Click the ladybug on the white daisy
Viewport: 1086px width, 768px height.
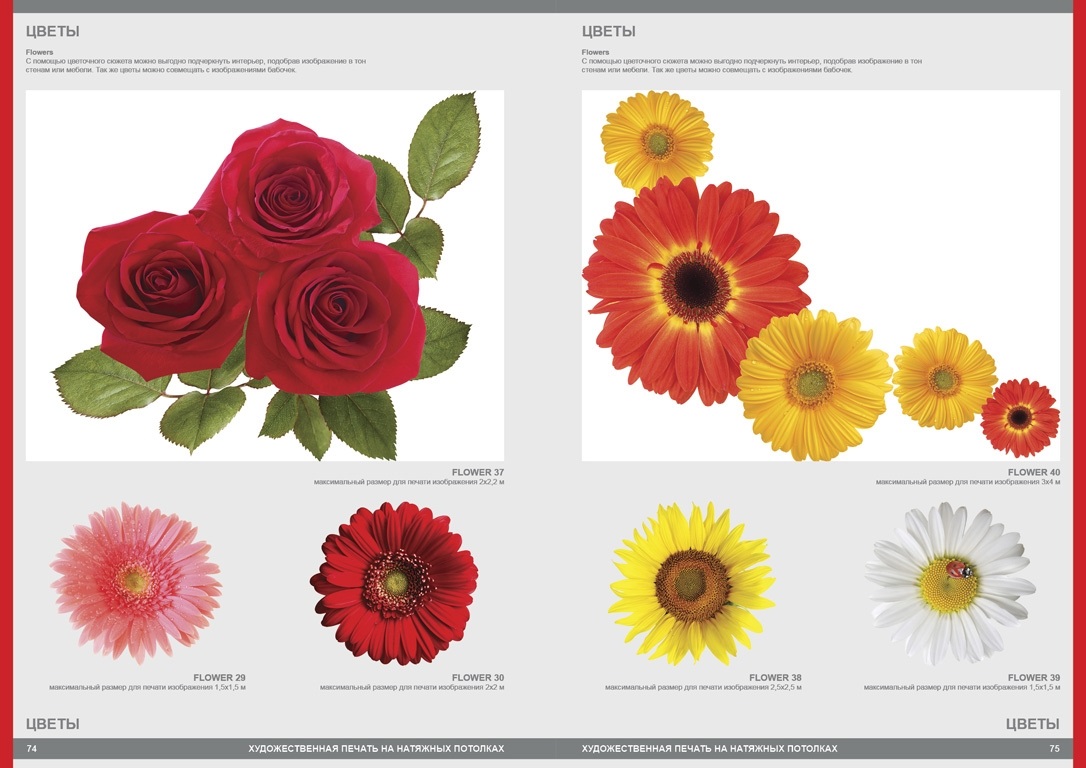[x=960, y=570]
